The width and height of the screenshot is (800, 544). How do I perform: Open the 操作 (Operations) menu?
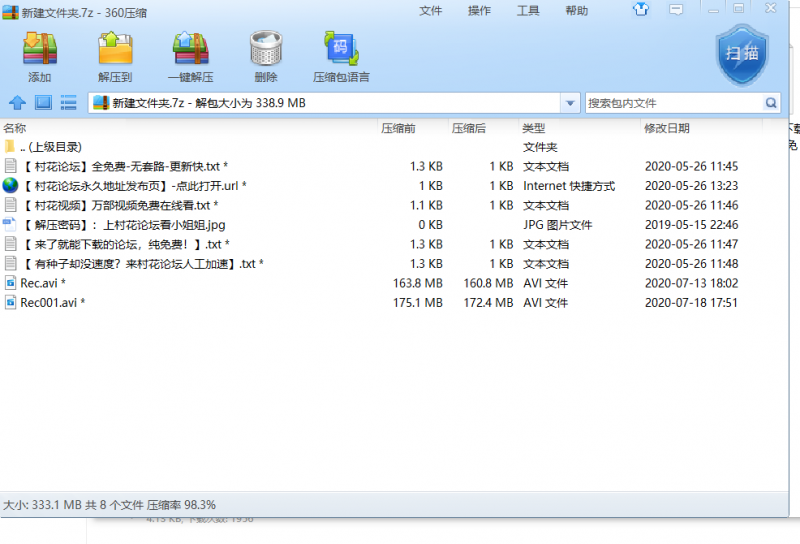[480, 11]
